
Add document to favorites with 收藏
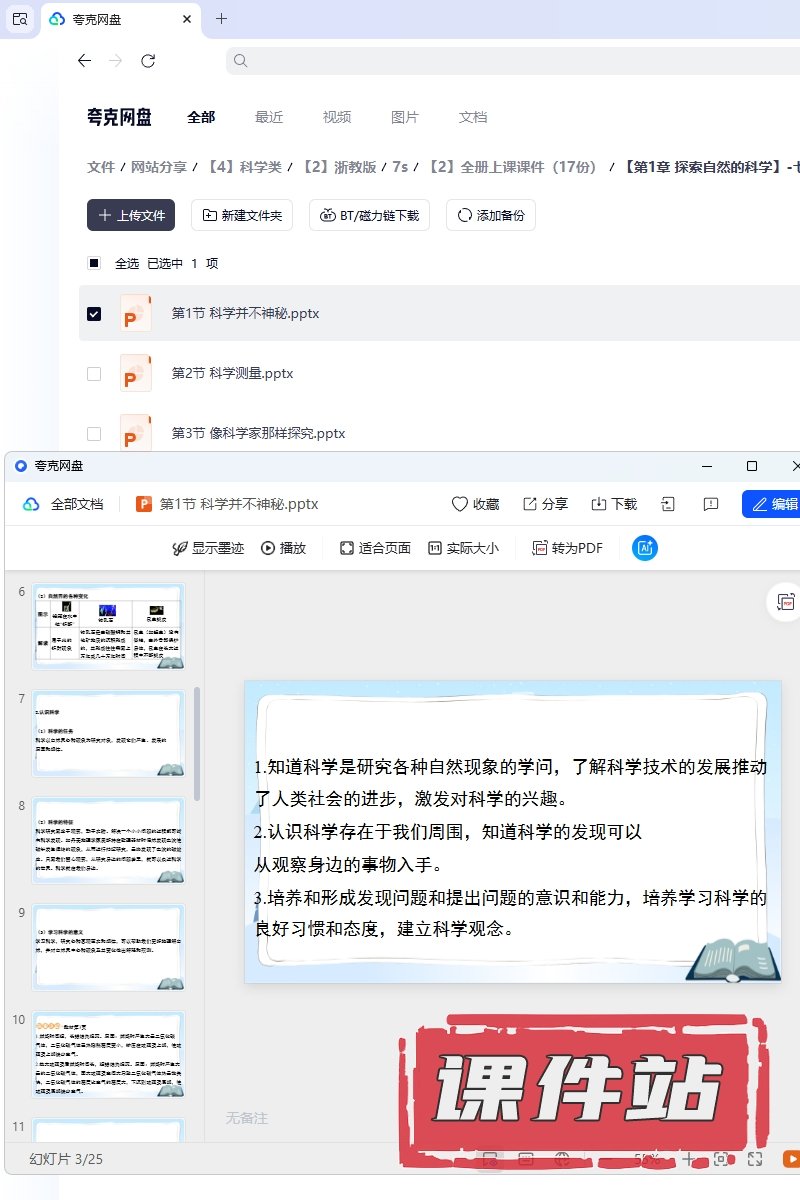[x=460, y=504]
